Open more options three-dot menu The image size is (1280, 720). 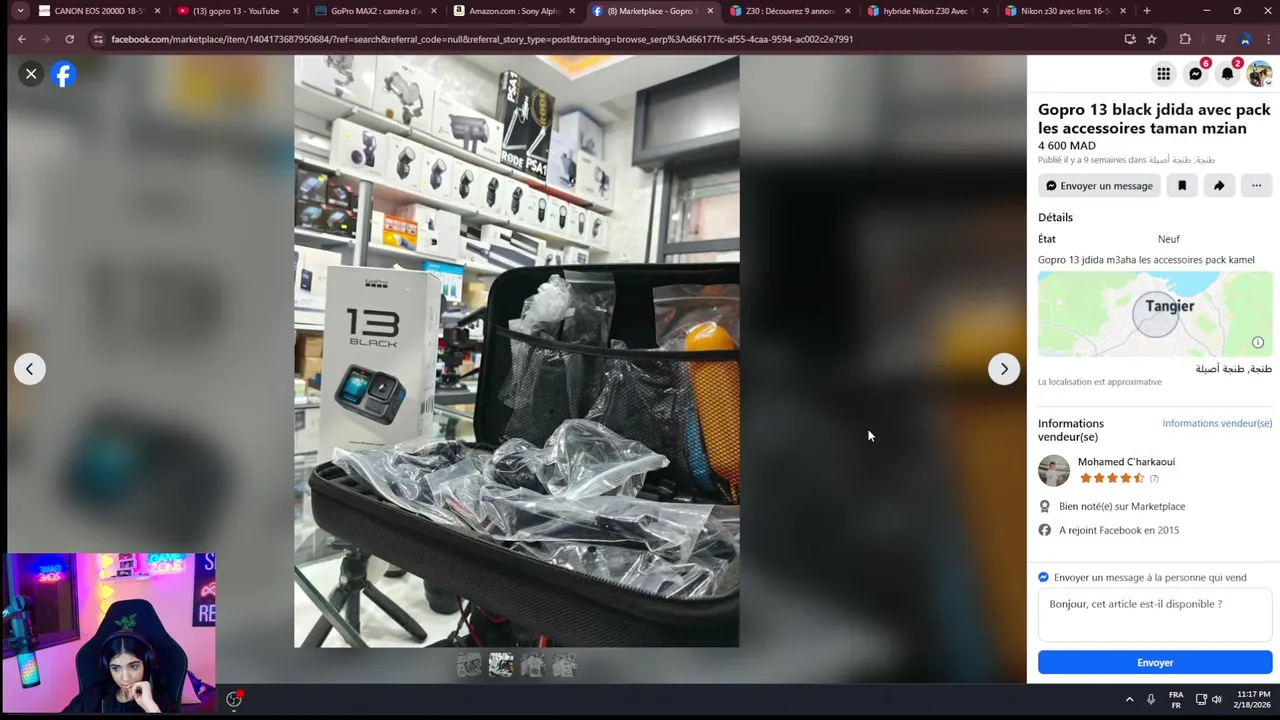[1256, 186]
